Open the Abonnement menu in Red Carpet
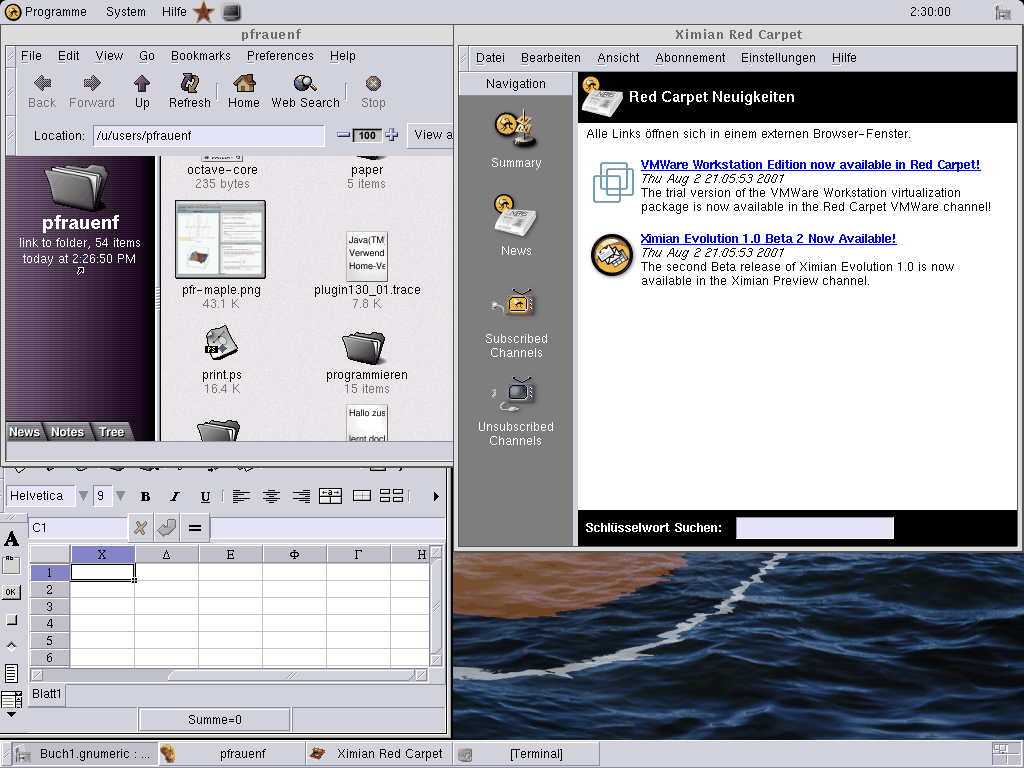Viewport: 1024px width, 768px height. coord(690,58)
